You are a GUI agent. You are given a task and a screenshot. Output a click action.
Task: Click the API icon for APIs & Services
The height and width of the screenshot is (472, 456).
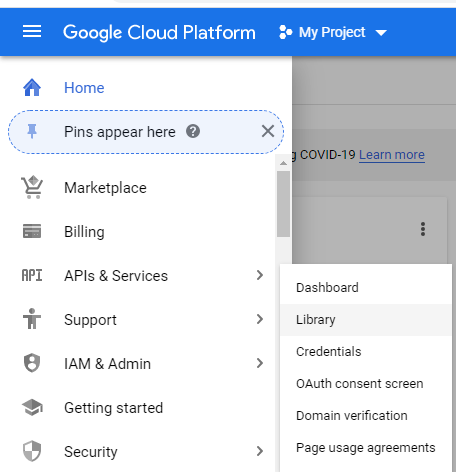pos(32,275)
